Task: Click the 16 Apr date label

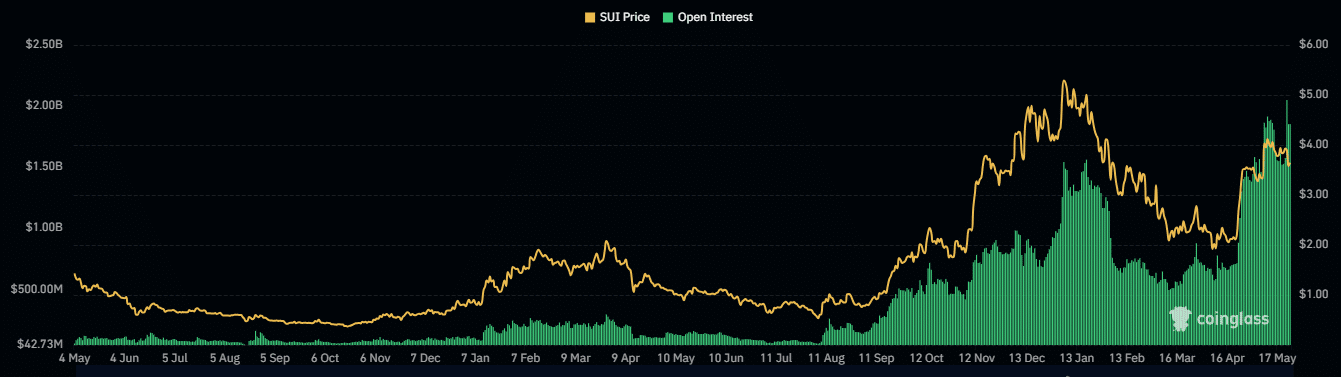Action: [1226, 357]
